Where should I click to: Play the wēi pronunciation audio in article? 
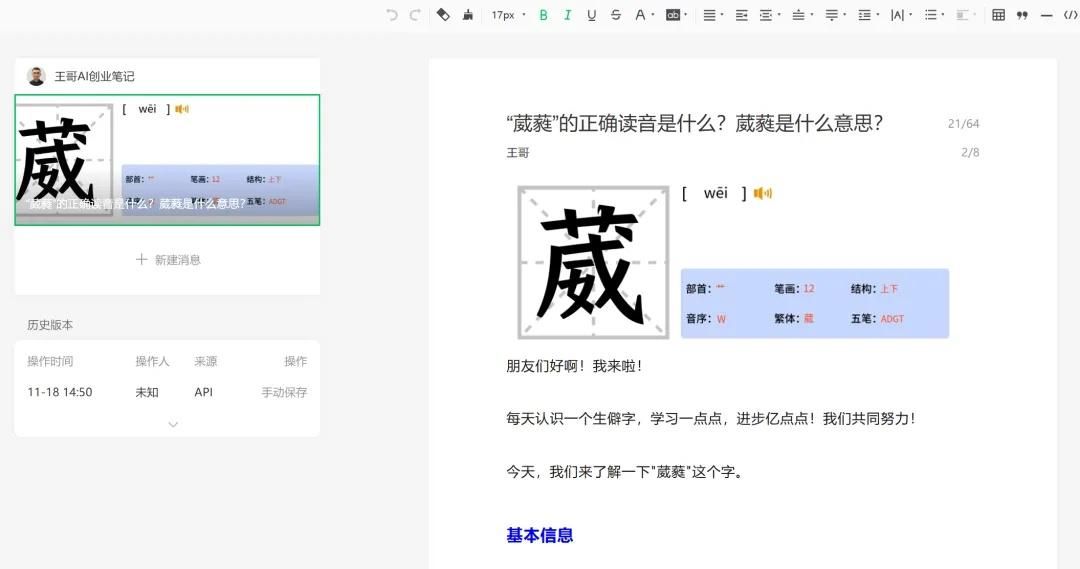click(763, 193)
